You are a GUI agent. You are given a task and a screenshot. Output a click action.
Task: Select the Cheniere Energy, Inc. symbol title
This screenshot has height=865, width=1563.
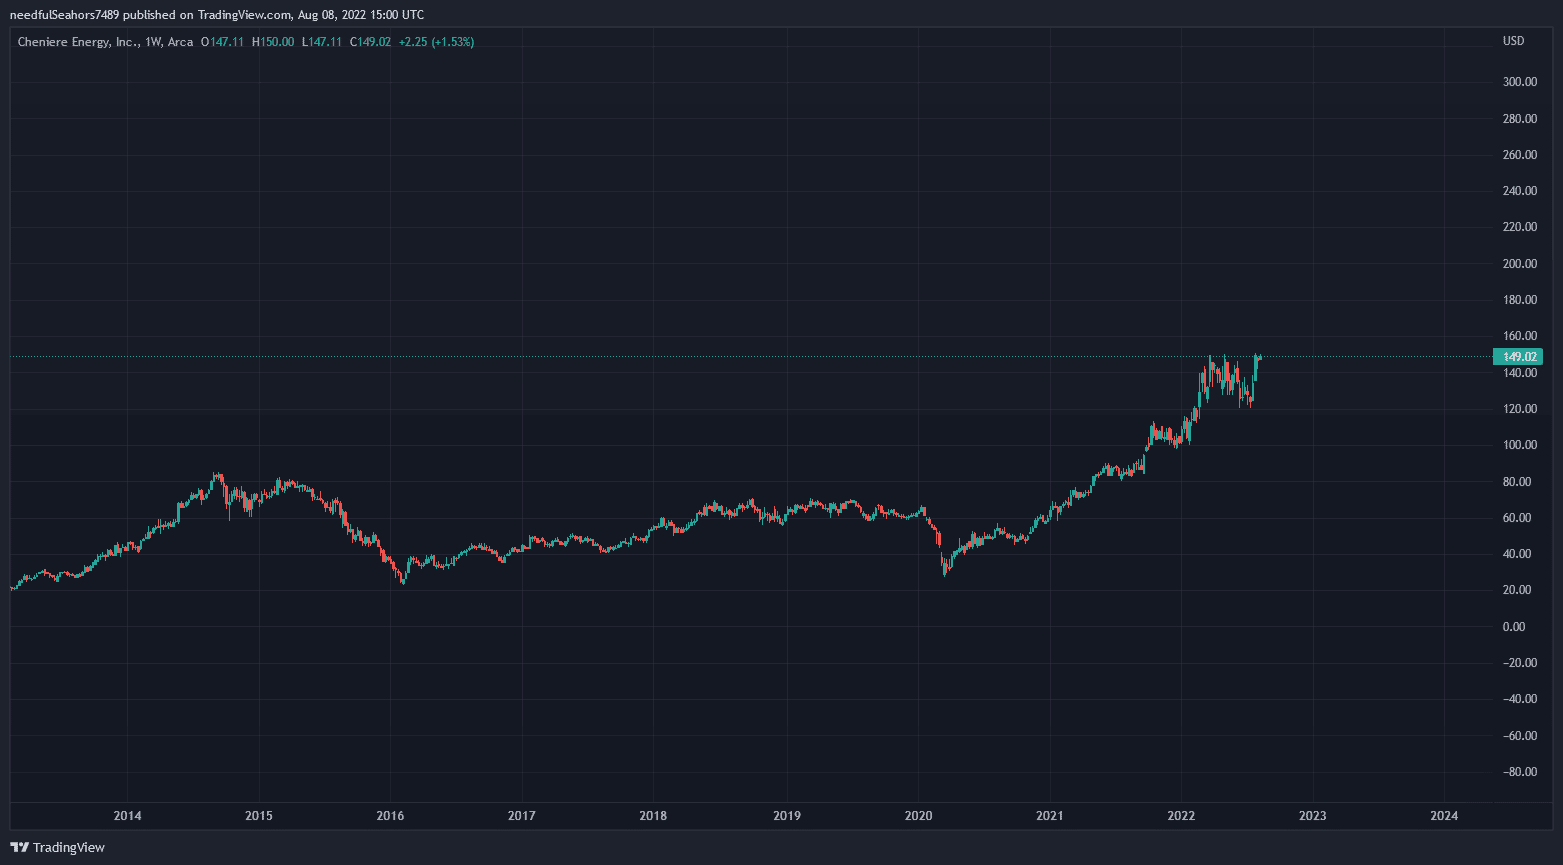(x=78, y=42)
